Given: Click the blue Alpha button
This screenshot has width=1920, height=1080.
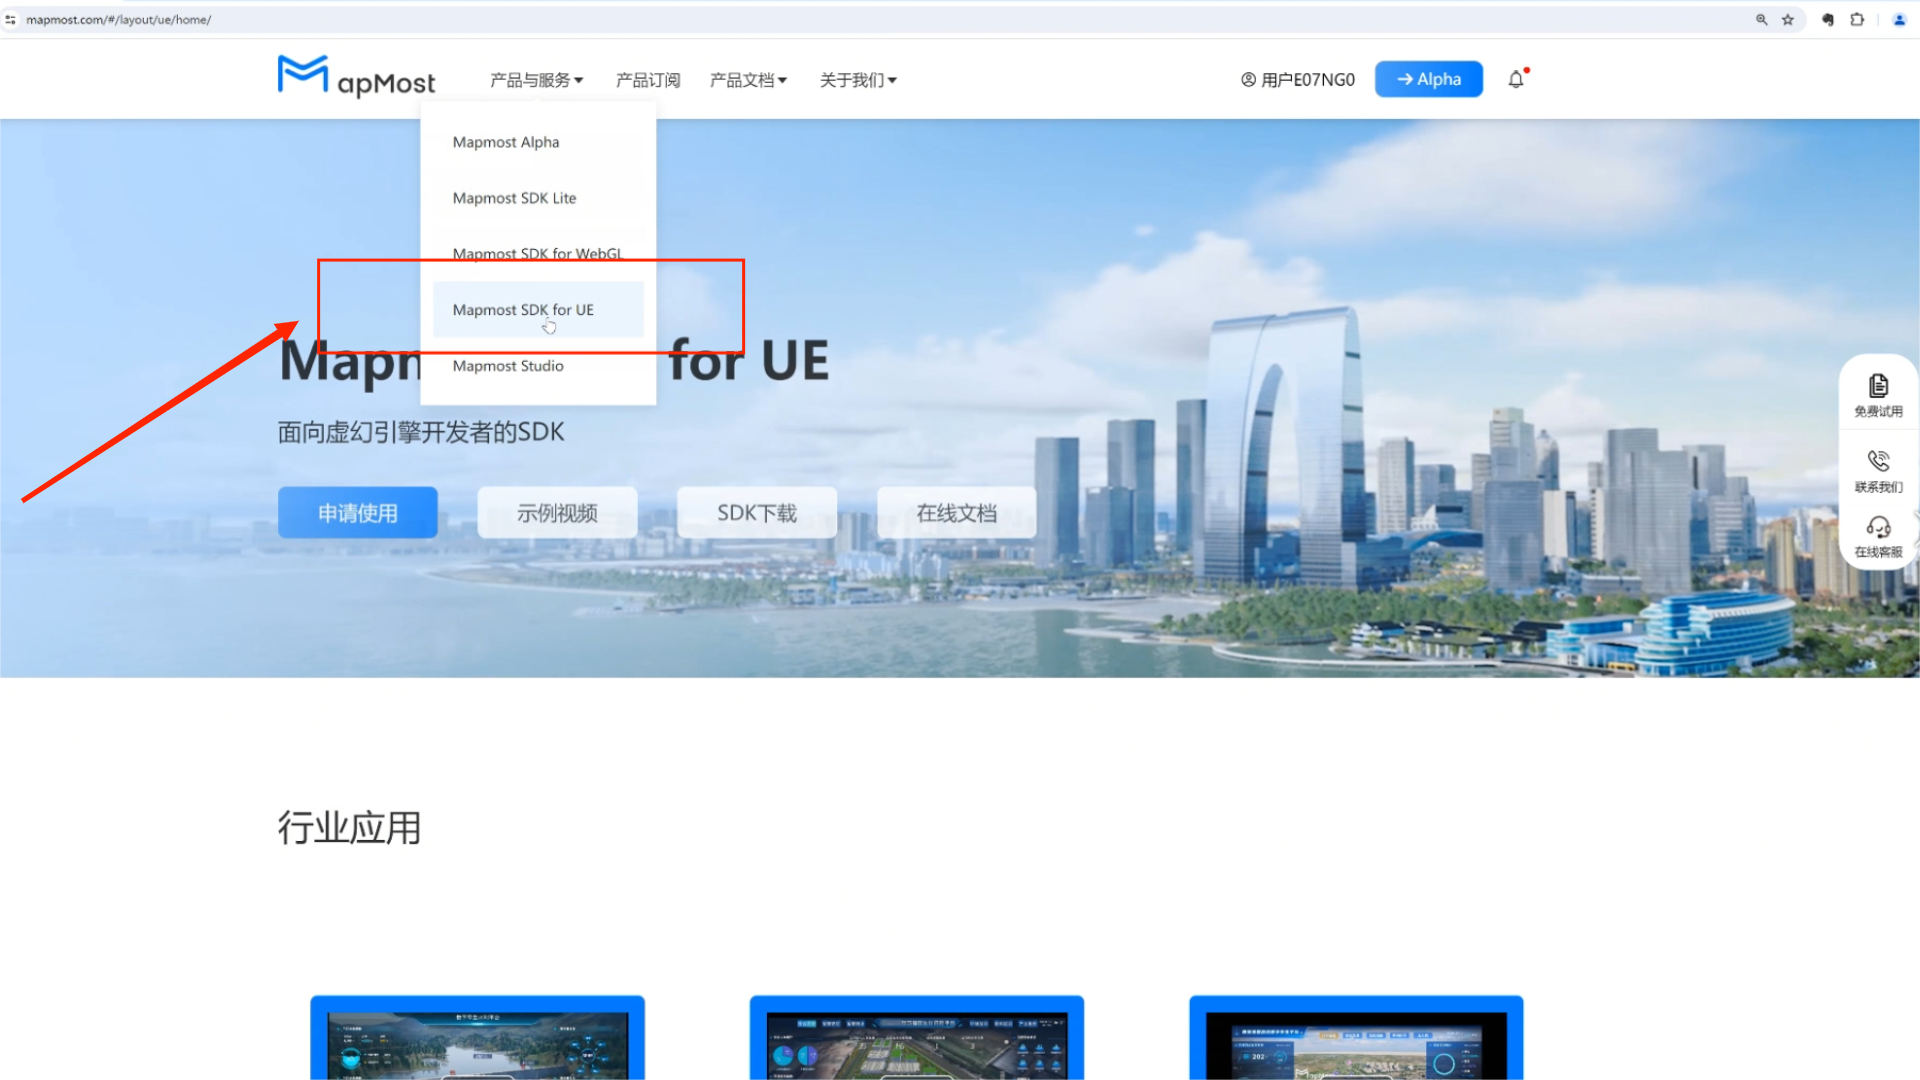Looking at the screenshot, I should tap(1428, 79).
